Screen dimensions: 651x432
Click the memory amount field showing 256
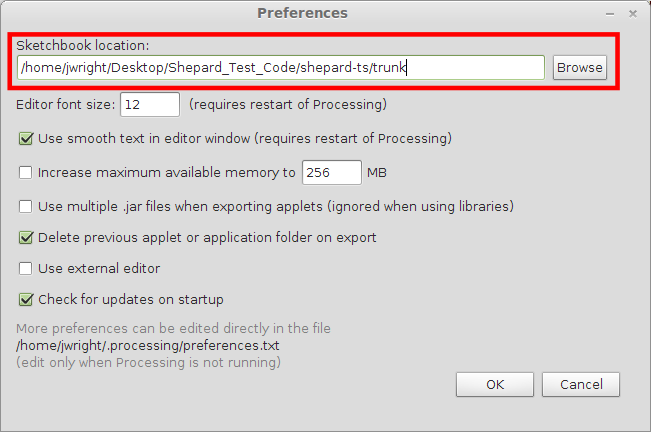pyautogui.click(x=331, y=172)
